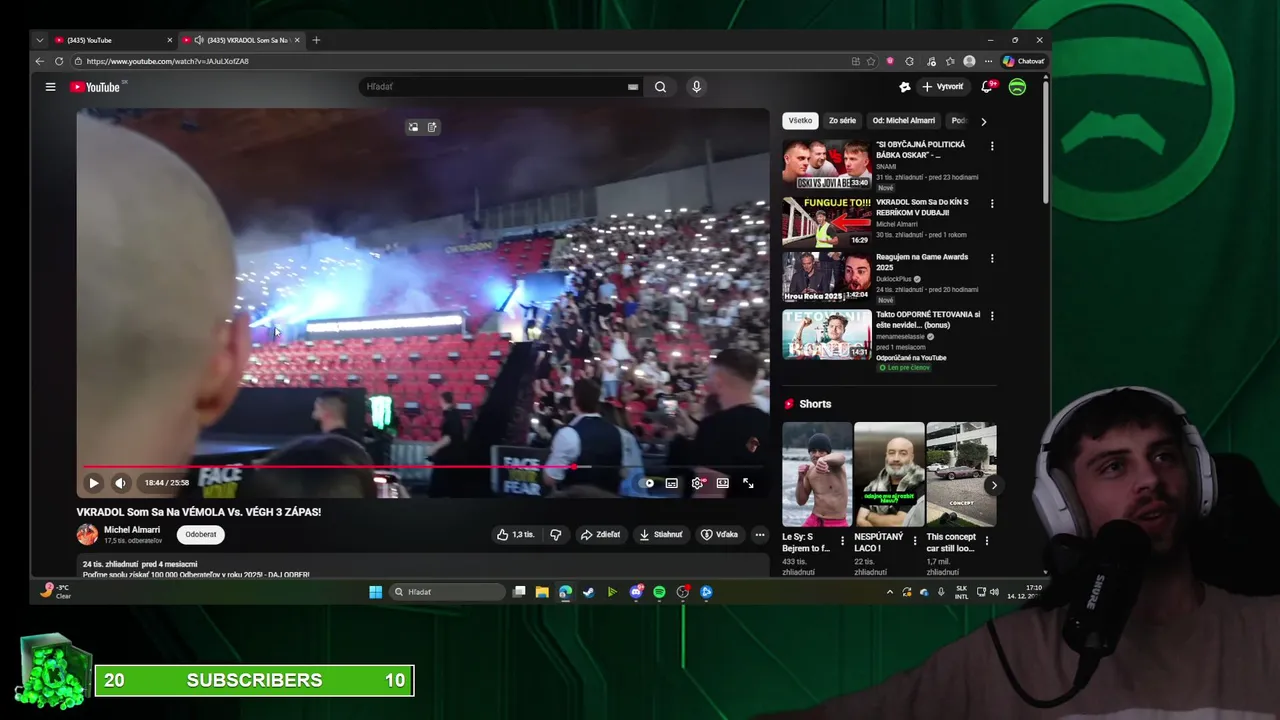Open player settings gear
This screenshot has height=720, width=1280.
click(698, 483)
